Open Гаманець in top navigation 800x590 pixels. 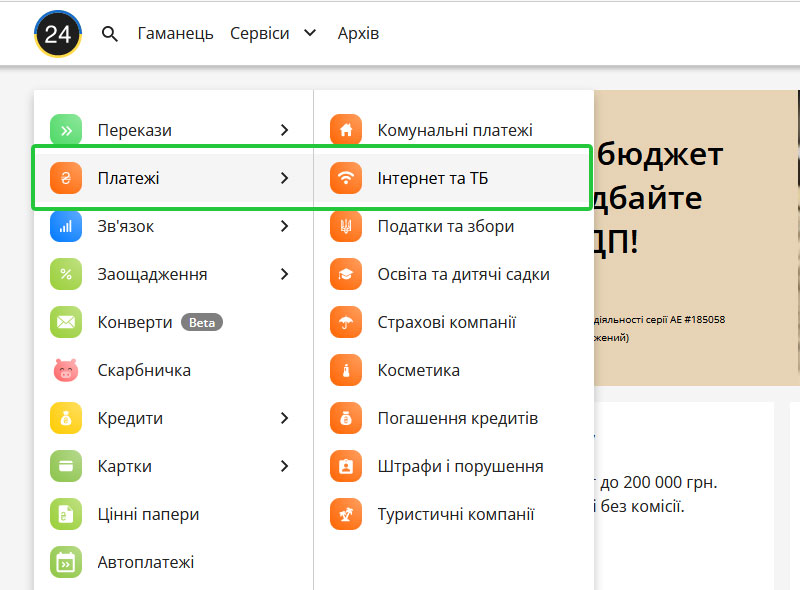[x=176, y=34]
